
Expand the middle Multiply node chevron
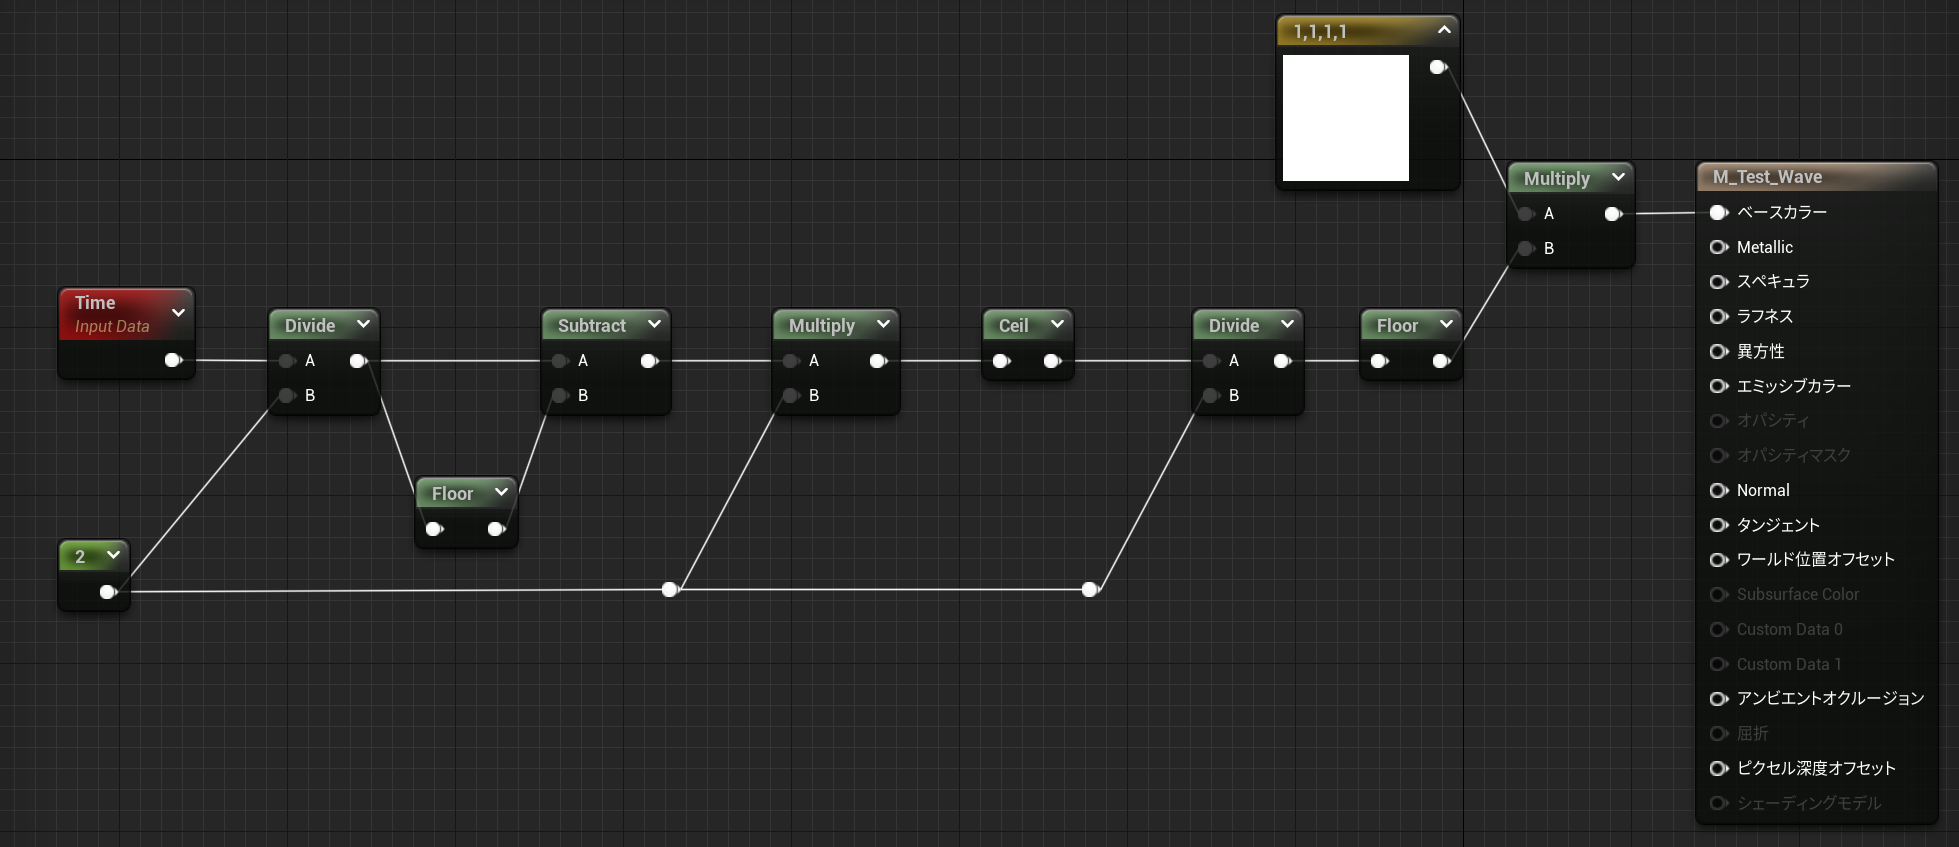click(883, 324)
